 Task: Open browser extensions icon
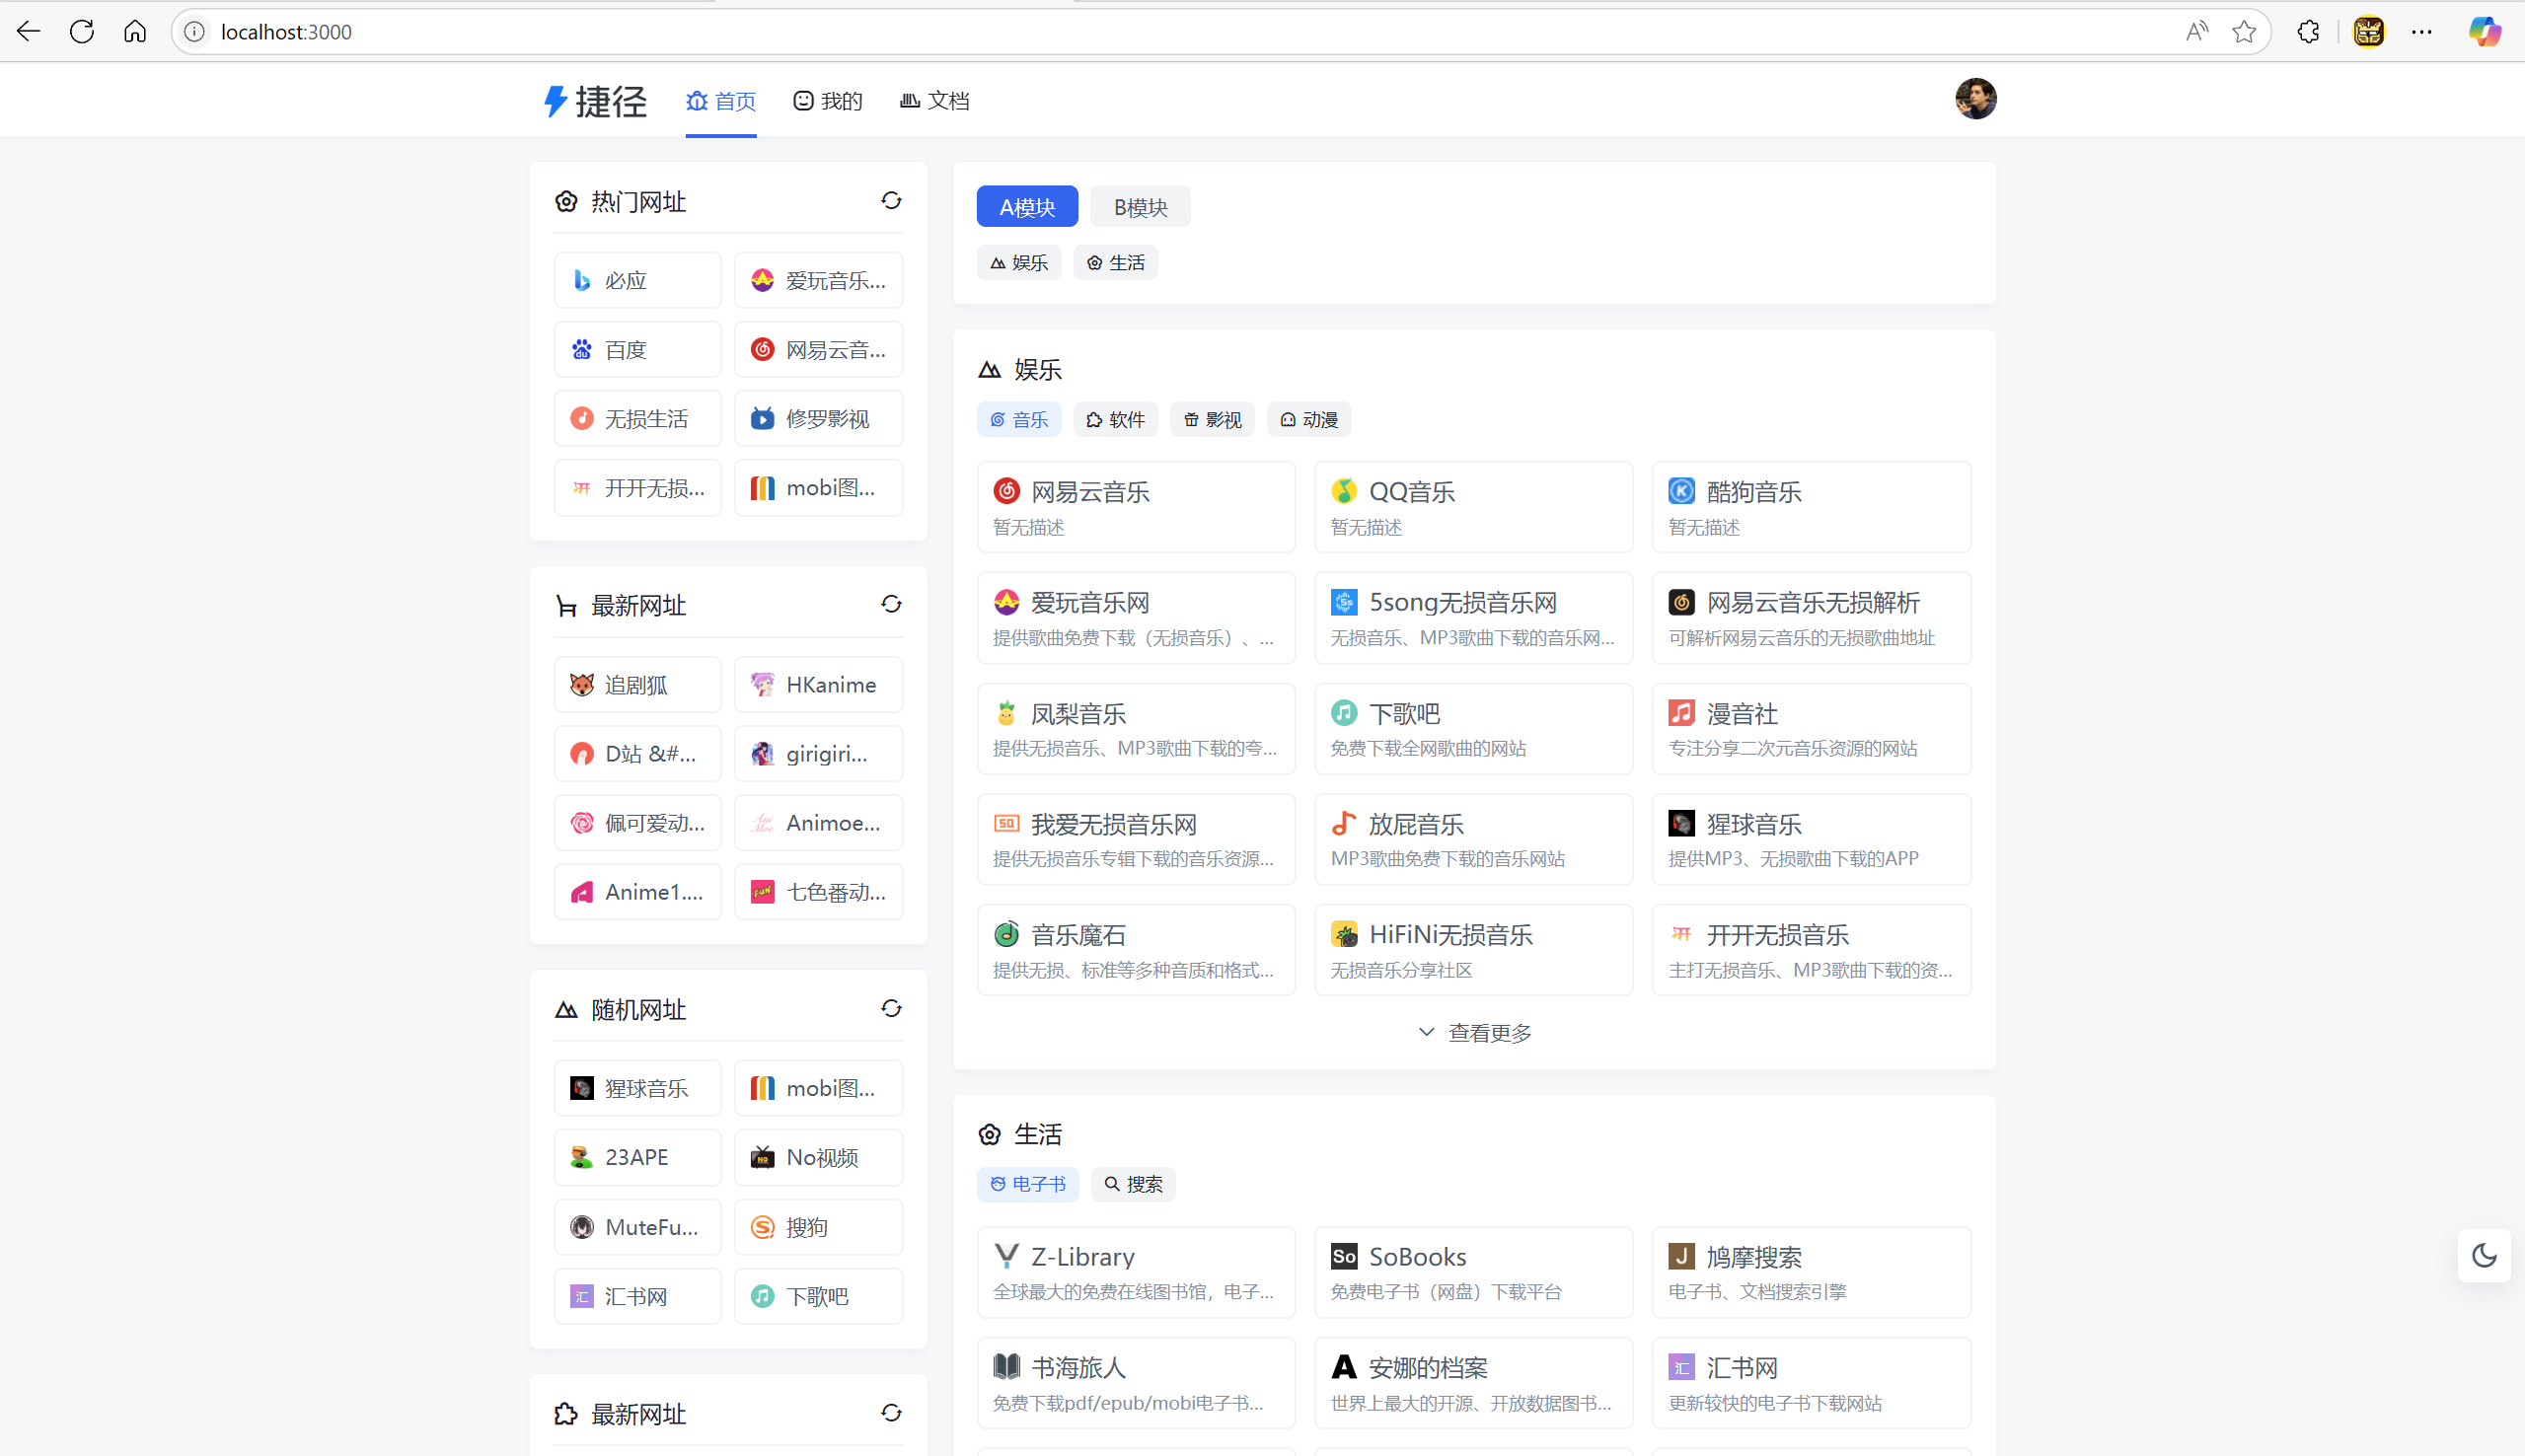coord(2308,32)
